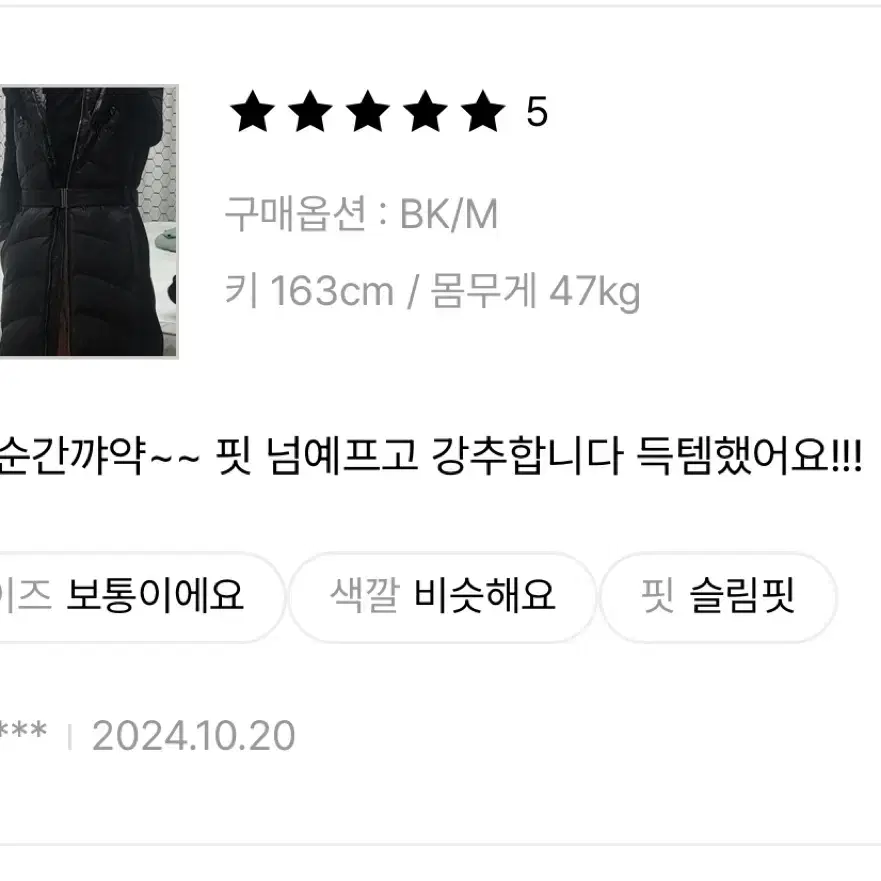This screenshot has height=881, width=881.
Task: Click the review date 2024.10.20
Action: [x=194, y=735]
